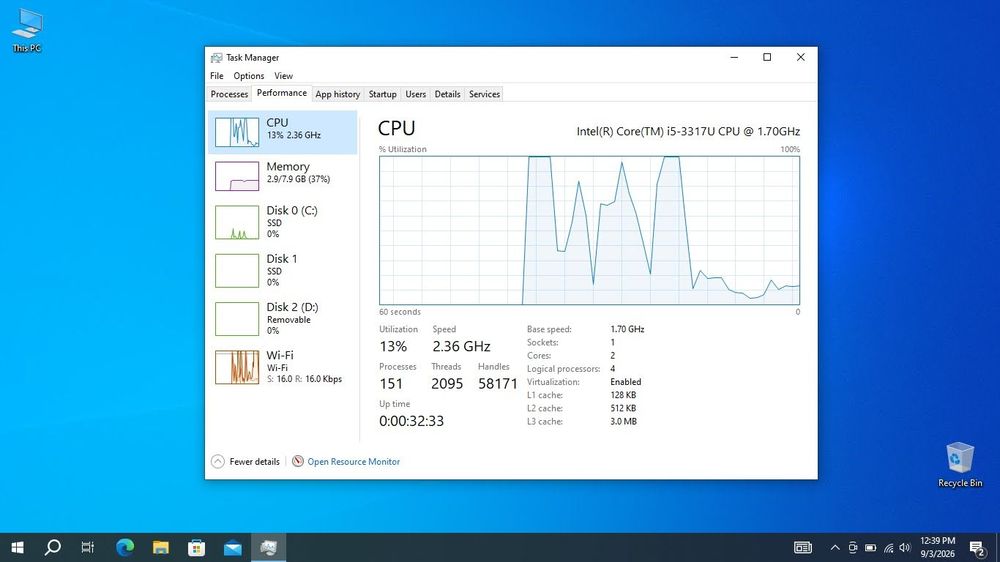Open the View menu
This screenshot has height=562, width=1000.
click(283, 76)
